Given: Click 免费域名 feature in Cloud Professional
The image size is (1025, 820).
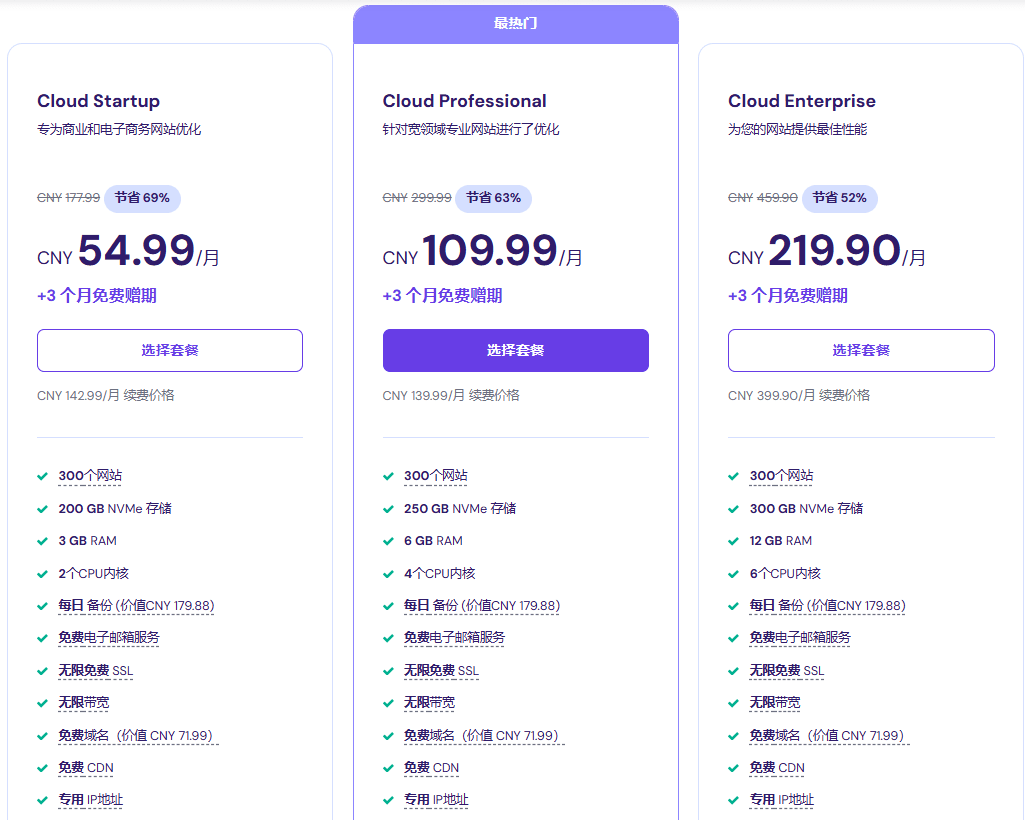Looking at the screenshot, I should pos(481,736).
